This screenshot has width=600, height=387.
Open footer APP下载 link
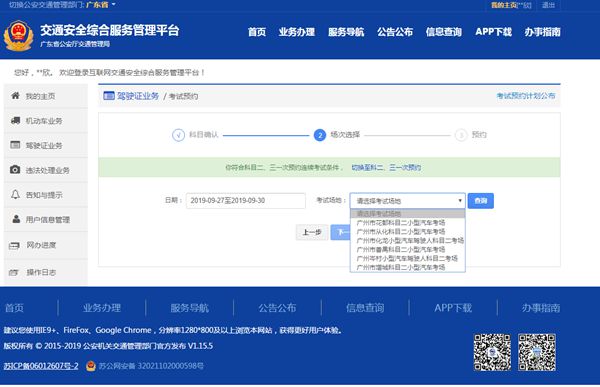[x=453, y=308]
